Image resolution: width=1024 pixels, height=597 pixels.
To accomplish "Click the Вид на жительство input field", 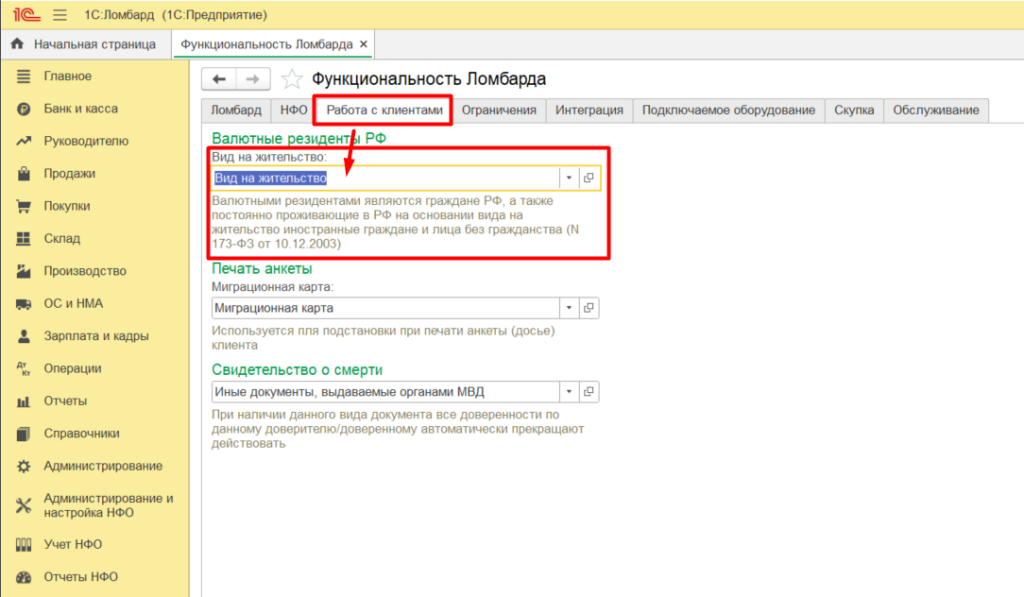I will click(x=383, y=178).
